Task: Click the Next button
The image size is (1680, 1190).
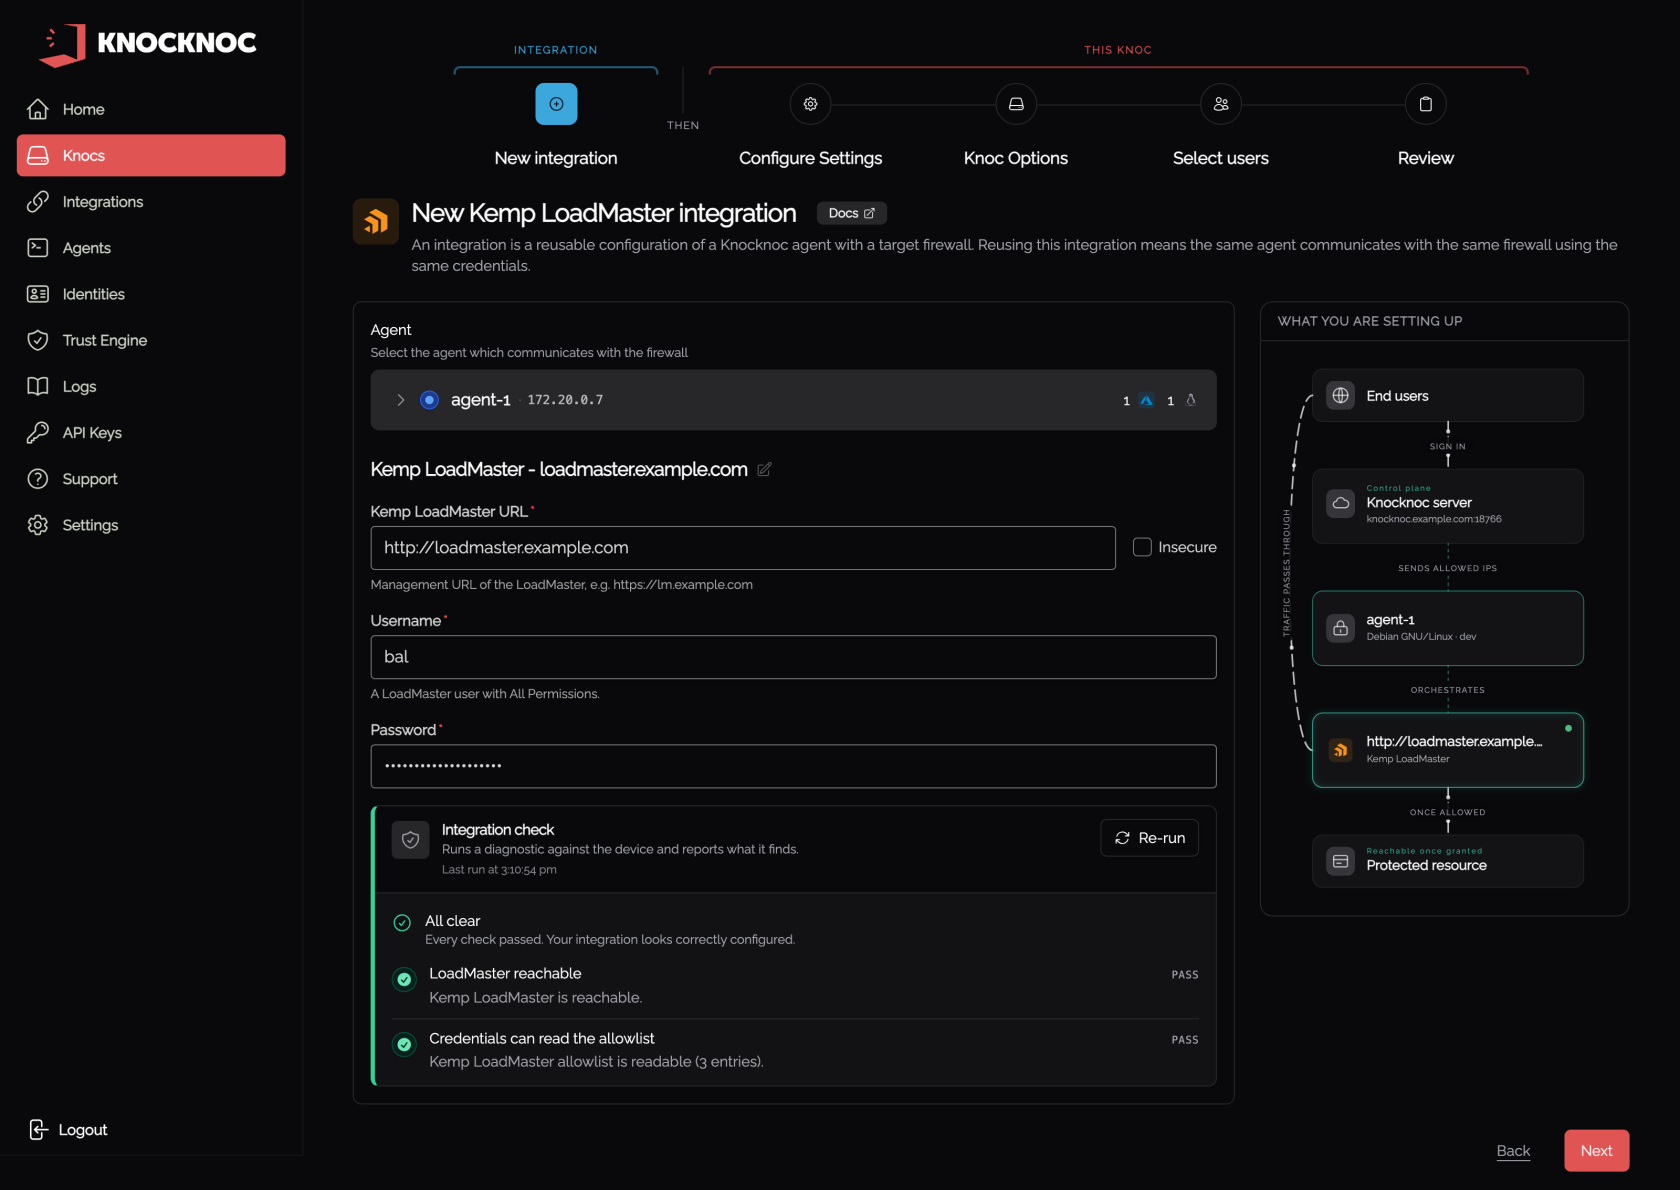Action: pyautogui.click(x=1596, y=1151)
